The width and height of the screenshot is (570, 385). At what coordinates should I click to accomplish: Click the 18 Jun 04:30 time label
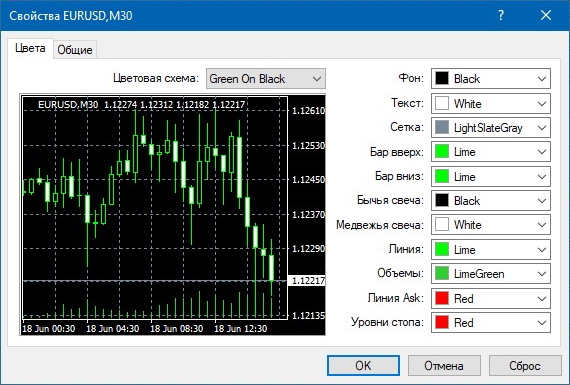tap(113, 329)
